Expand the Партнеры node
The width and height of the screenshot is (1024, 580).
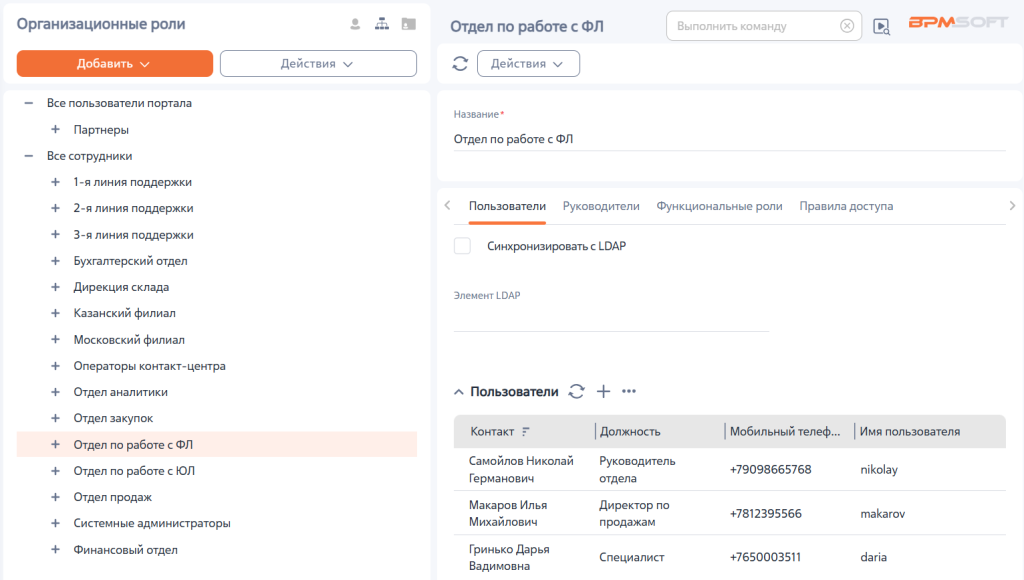click(56, 129)
